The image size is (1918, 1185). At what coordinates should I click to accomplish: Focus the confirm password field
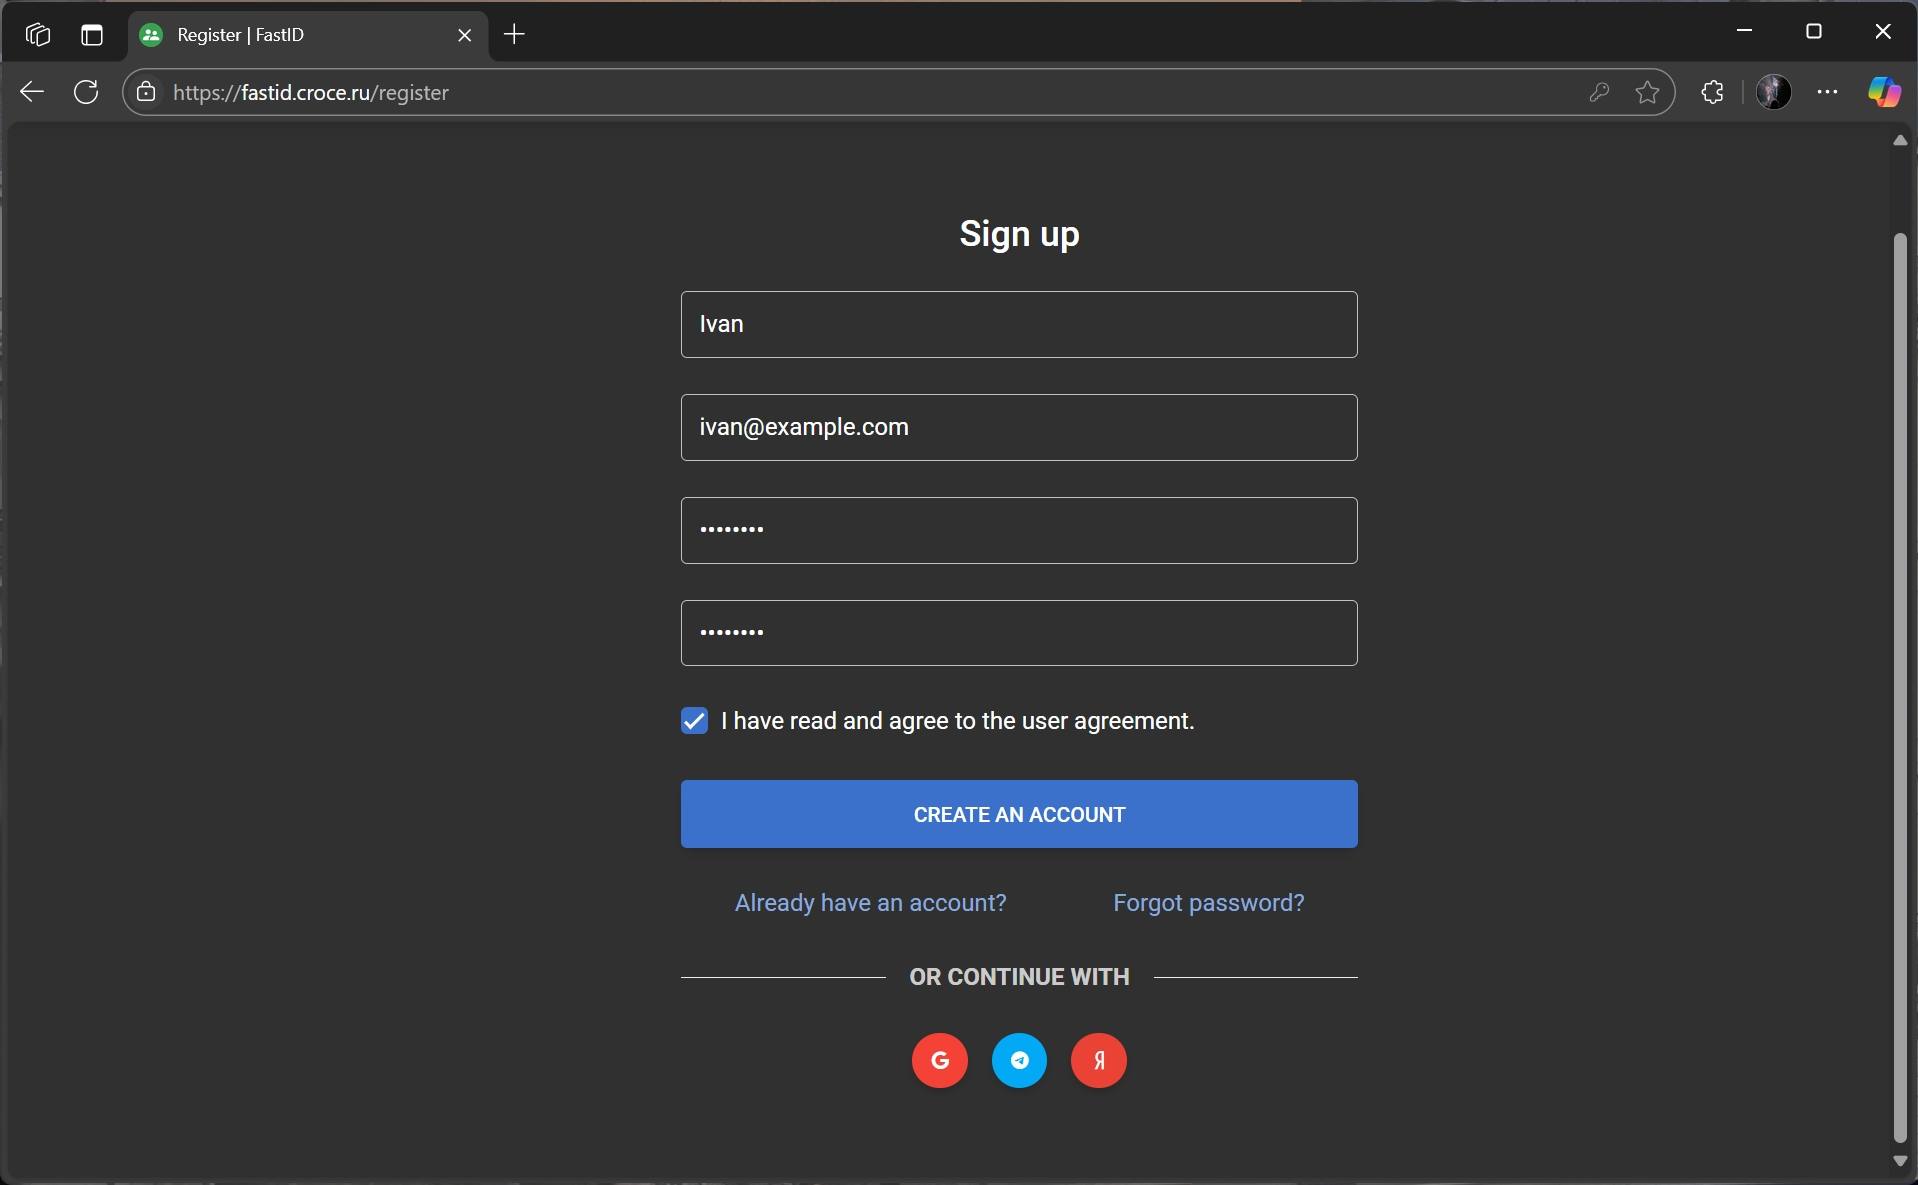[x=1019, y=633]
